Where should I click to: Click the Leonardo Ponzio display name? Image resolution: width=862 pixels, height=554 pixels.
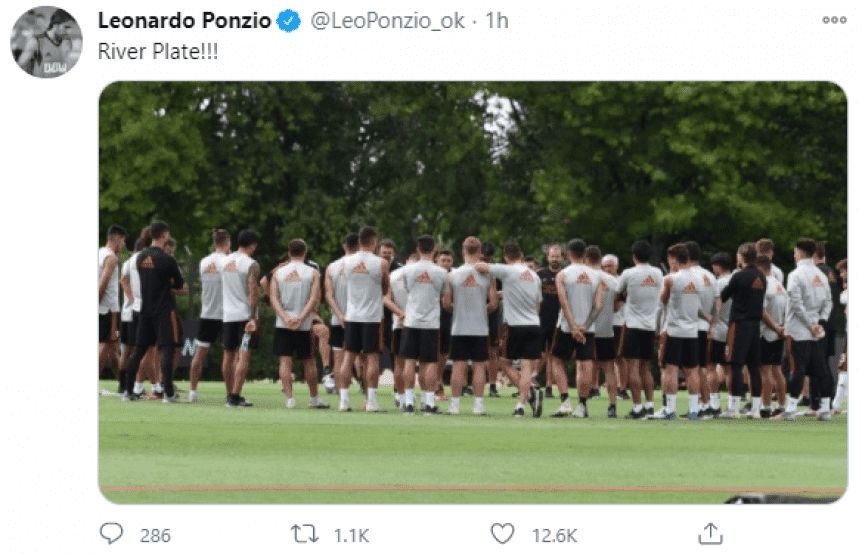click(x=184, y=21)
